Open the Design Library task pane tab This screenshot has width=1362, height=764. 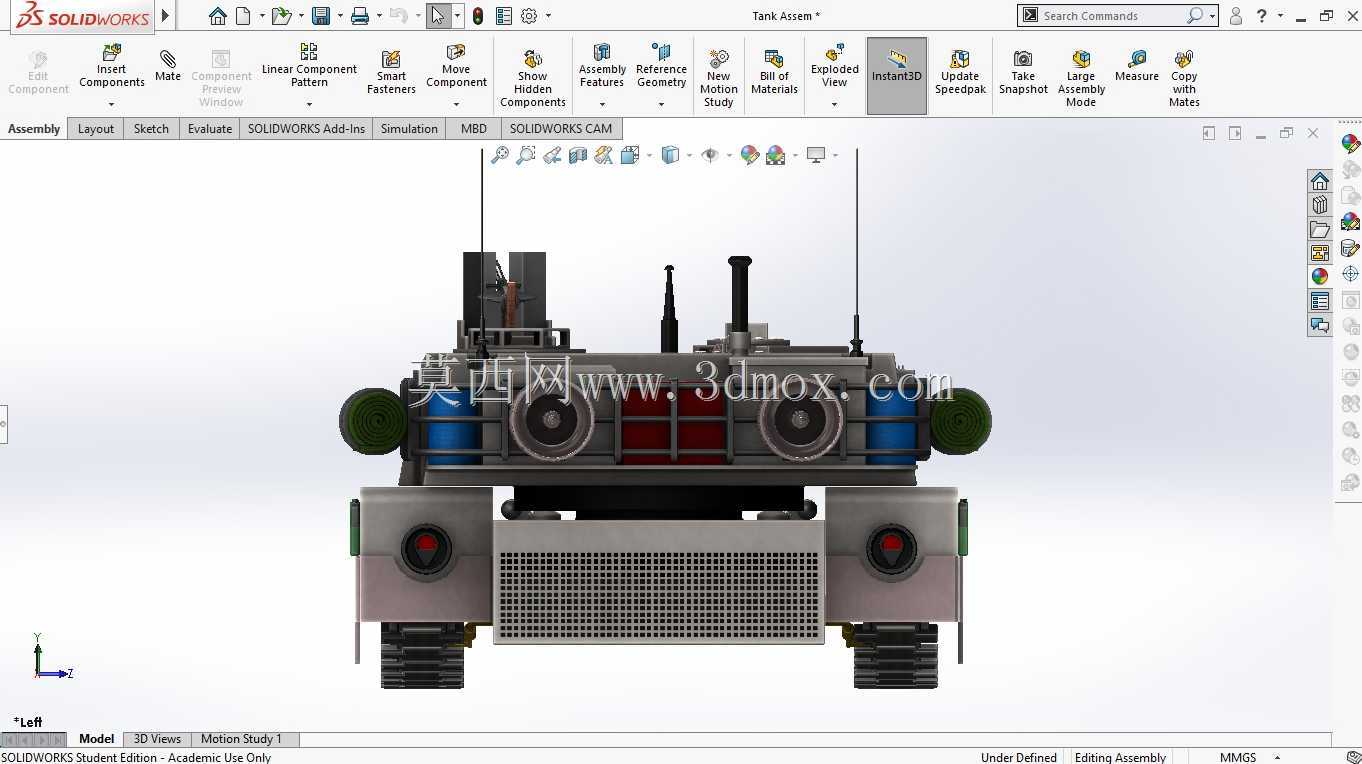coord(1320,205)
